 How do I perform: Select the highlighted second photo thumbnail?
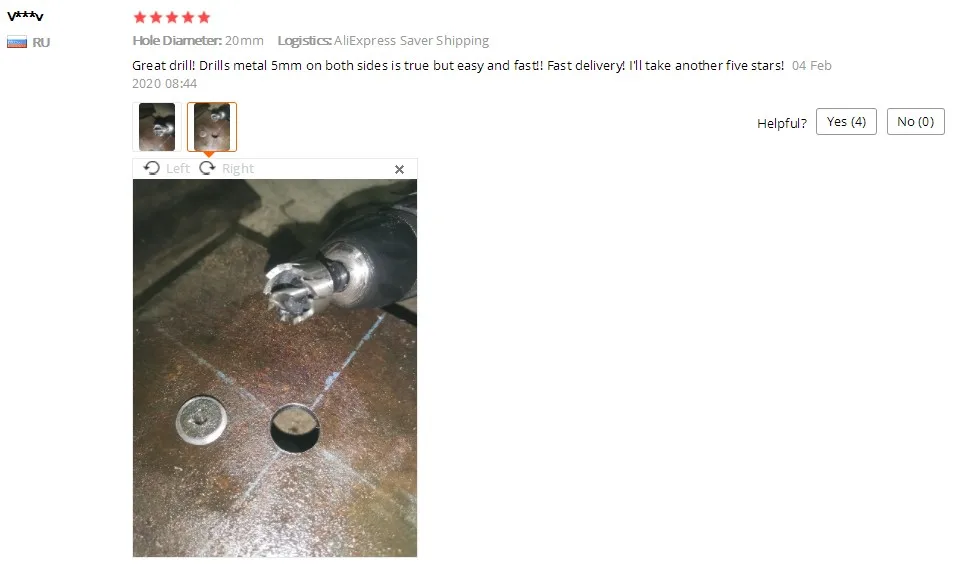[212, 127]
